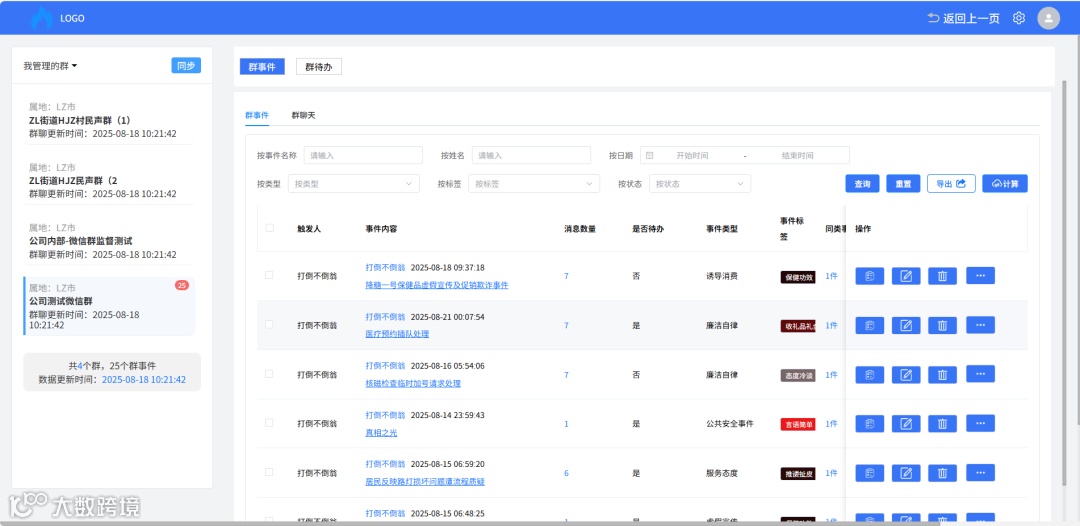
Task: Click the 开始时间 date field
Action: (x=692, y=156)
